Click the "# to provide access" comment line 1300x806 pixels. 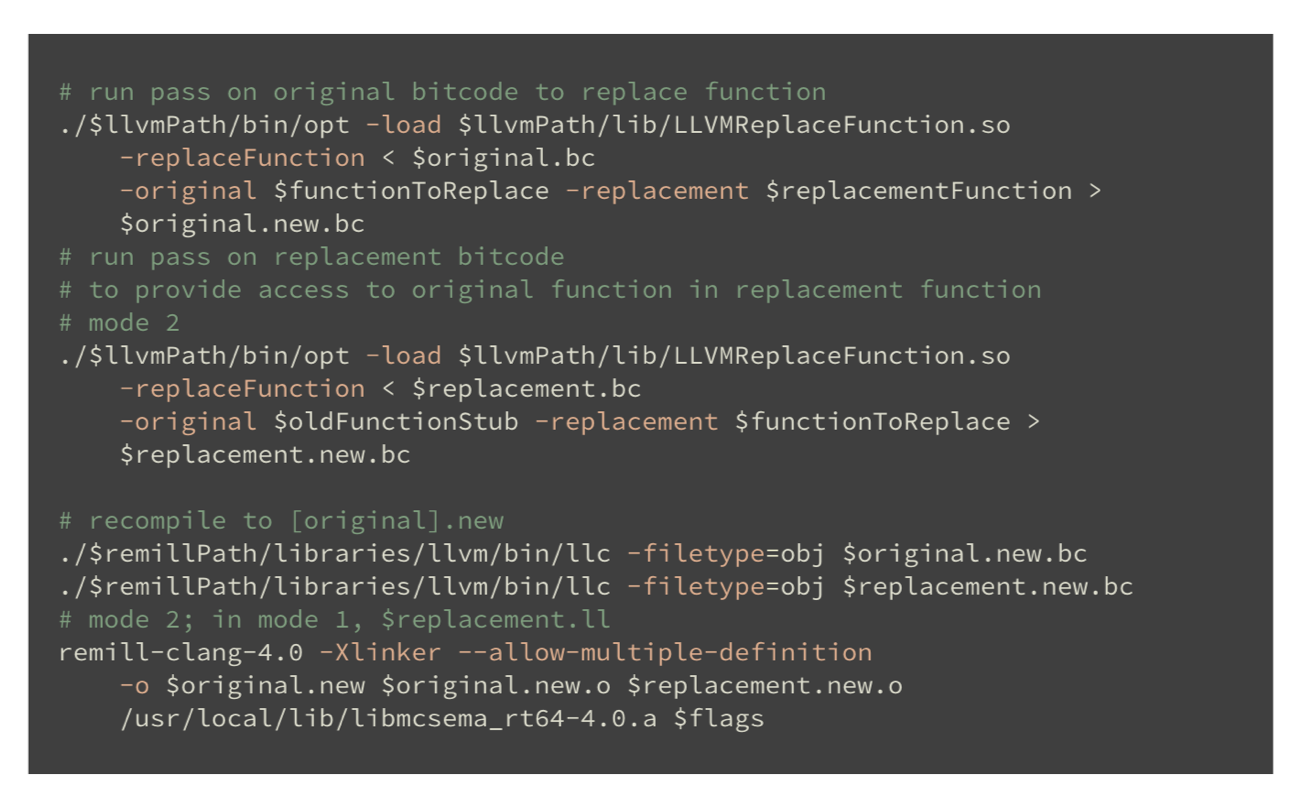(550, 290)
